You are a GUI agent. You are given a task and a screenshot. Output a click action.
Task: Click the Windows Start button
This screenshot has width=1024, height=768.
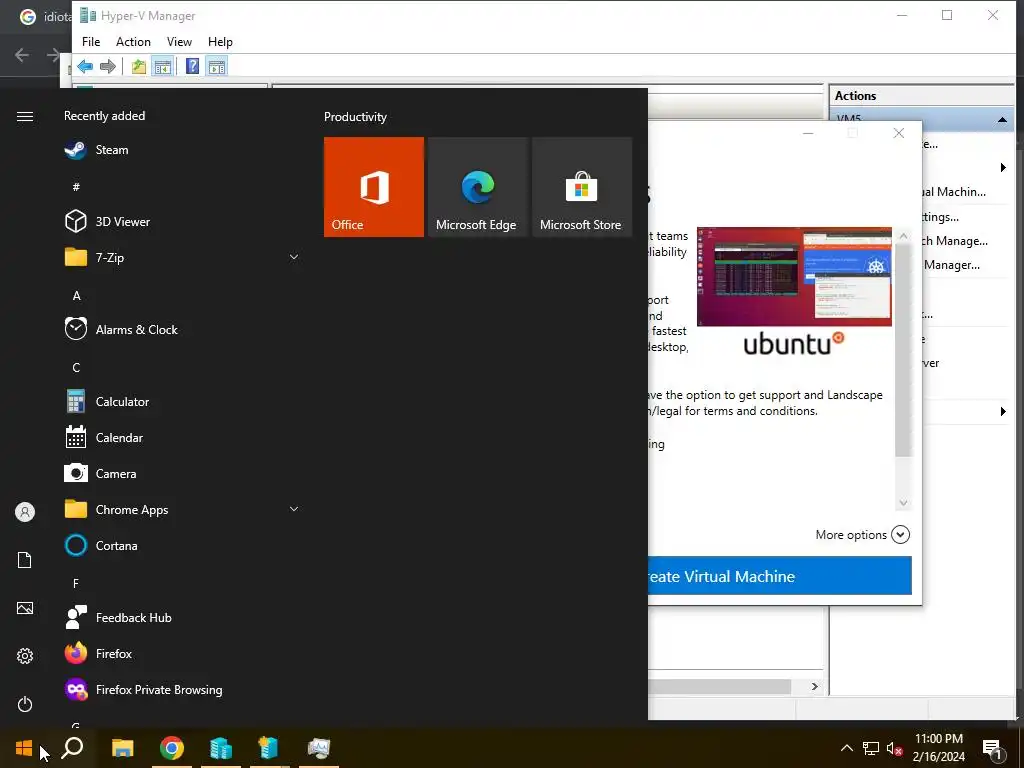coord(24,748)
